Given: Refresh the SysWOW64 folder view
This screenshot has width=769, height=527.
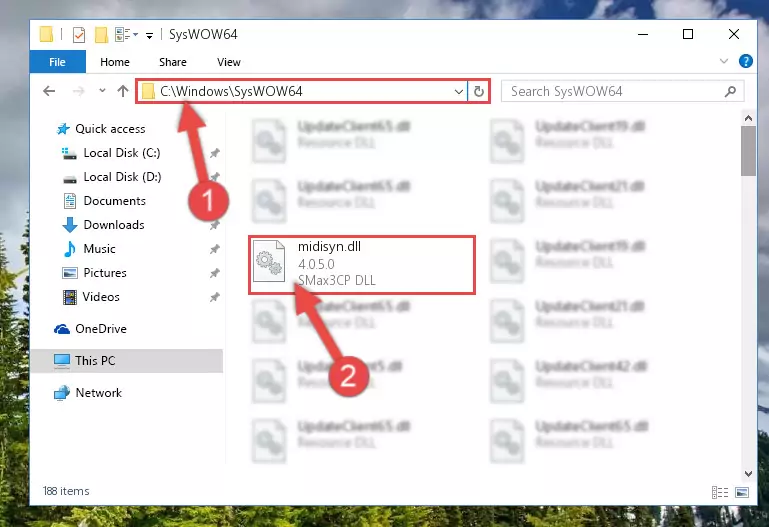Looking at the screenshot, I should click(x=479, y=92).
